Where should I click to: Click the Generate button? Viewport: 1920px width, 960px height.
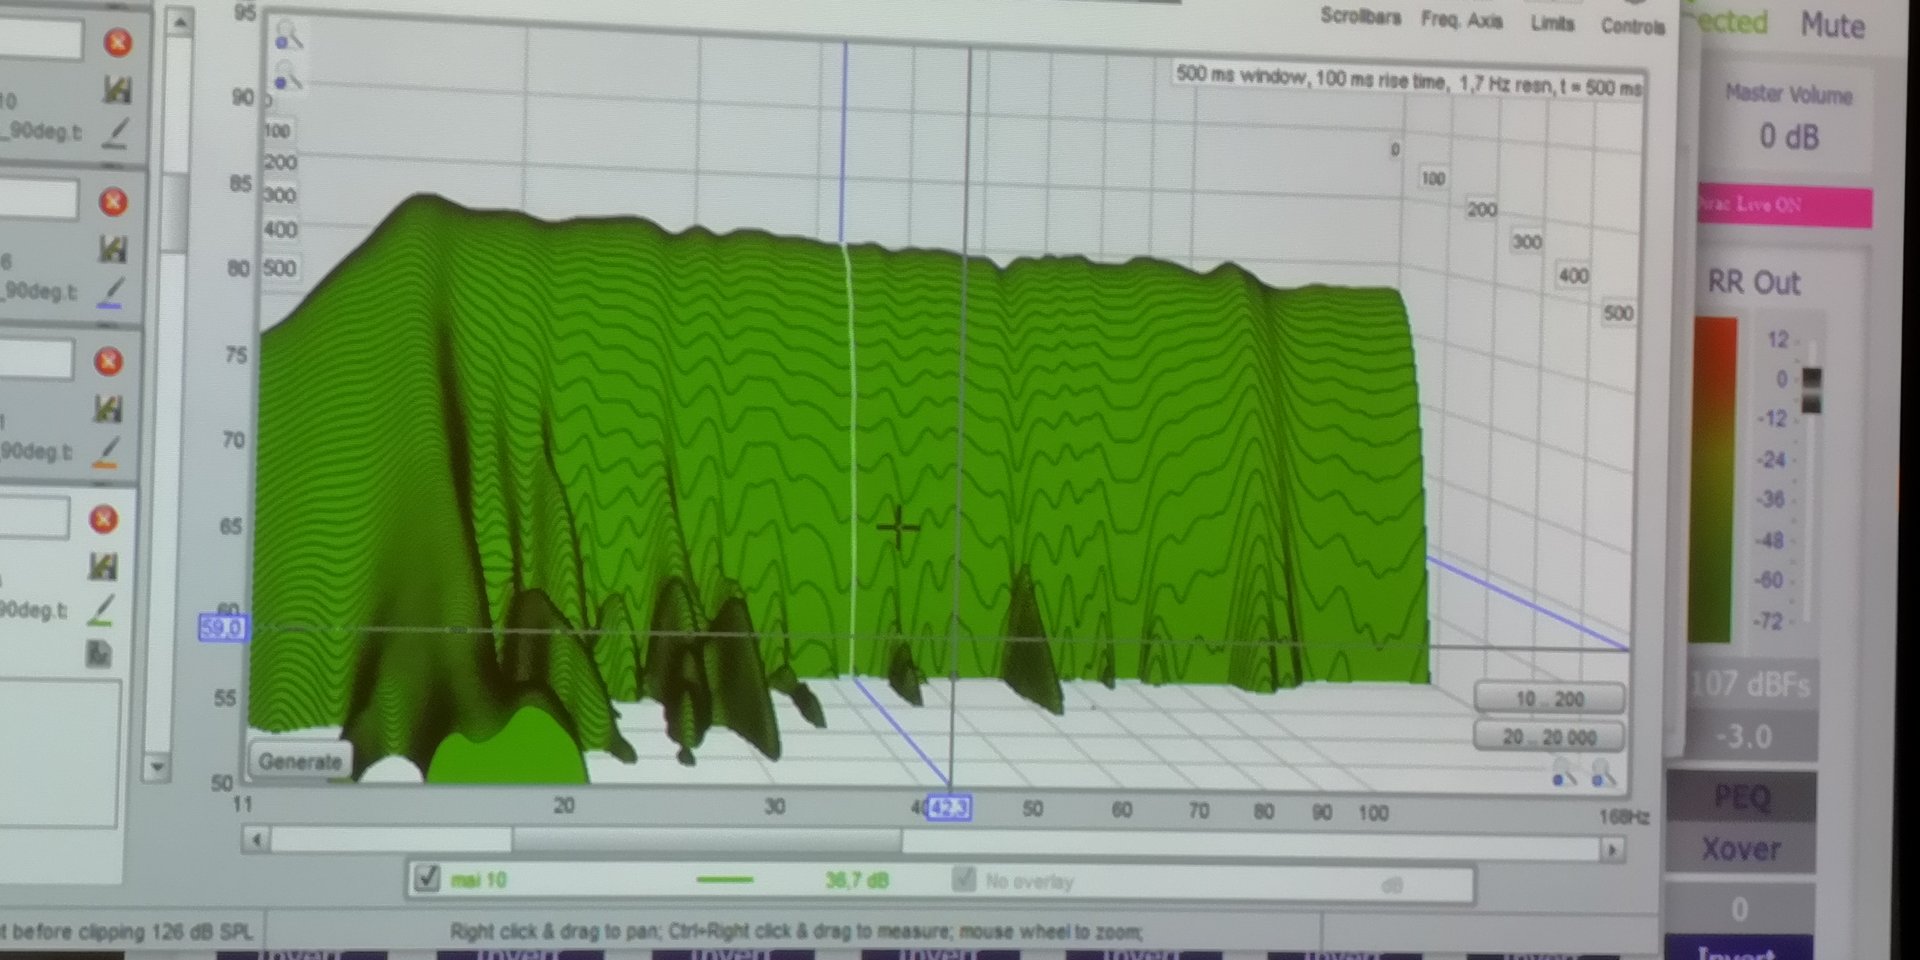[x=300, y=761]
